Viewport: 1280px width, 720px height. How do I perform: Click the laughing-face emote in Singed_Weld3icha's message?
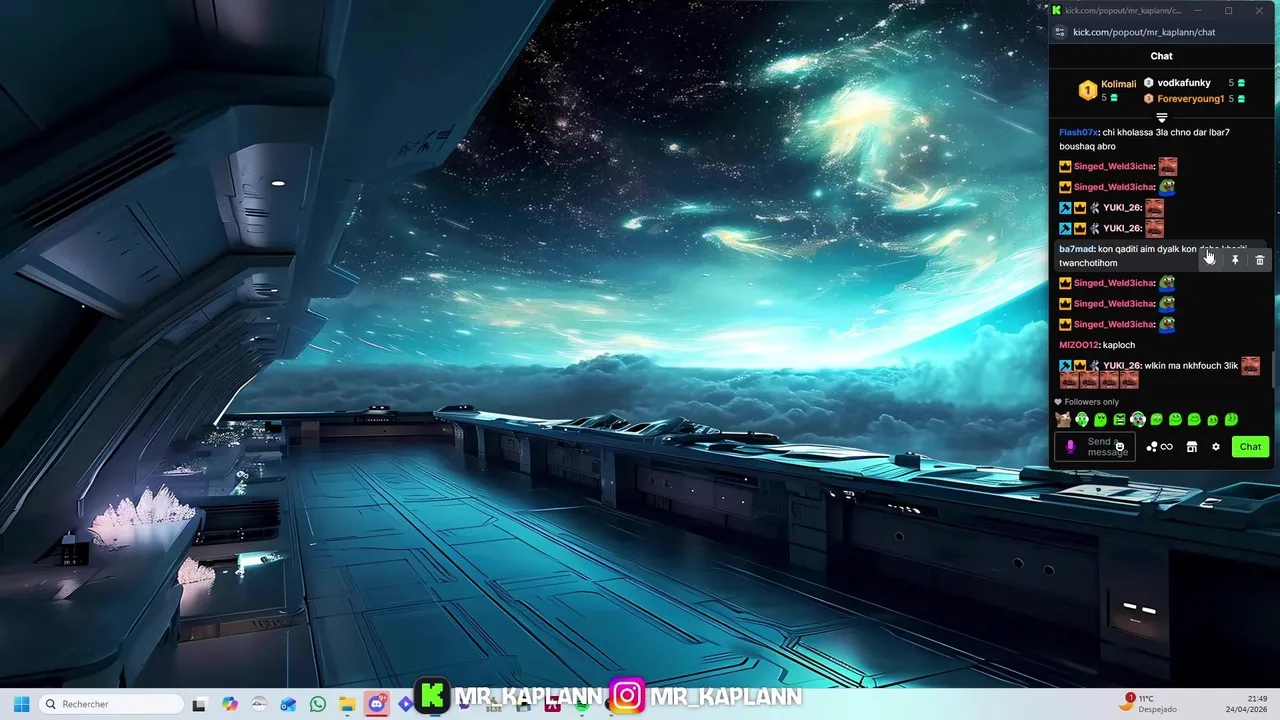pyautogui.click(x=1167, y=166)
